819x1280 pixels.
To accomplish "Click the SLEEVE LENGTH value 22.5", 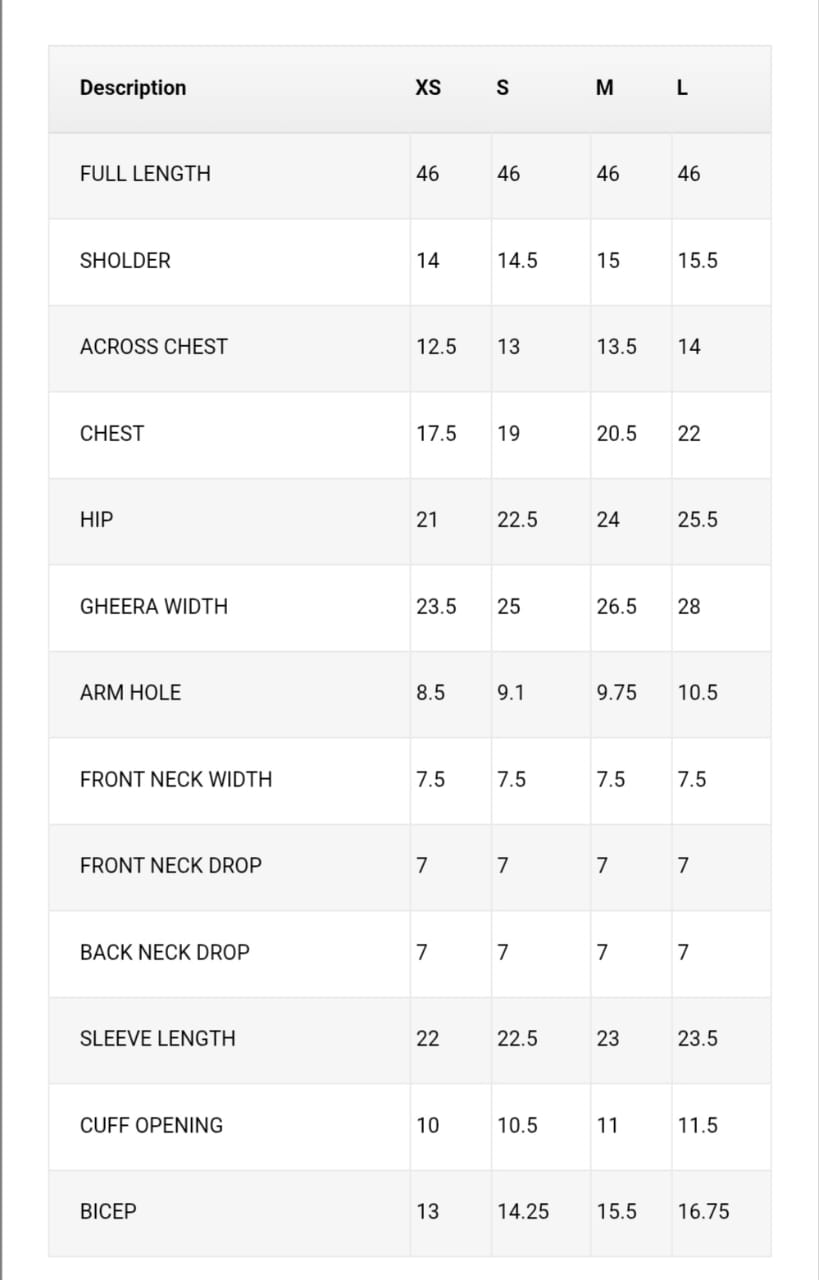I will coord(517,1039).
